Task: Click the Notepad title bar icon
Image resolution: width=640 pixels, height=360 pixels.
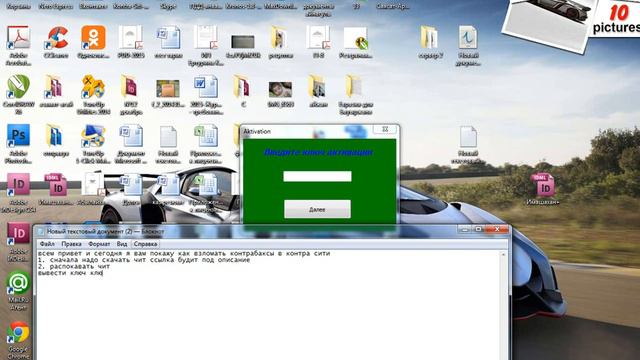Action: [x=40, y=231]
